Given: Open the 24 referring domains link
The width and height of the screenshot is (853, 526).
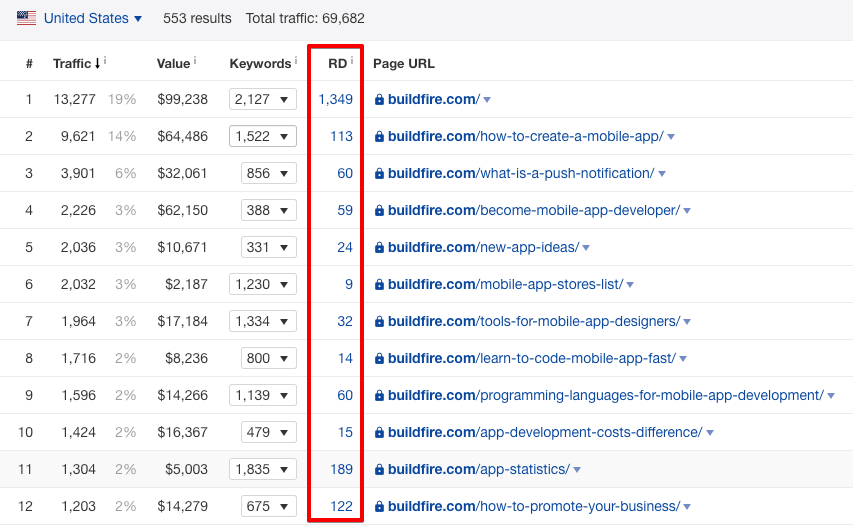Looking at the screenshot, I should point(345,247).
